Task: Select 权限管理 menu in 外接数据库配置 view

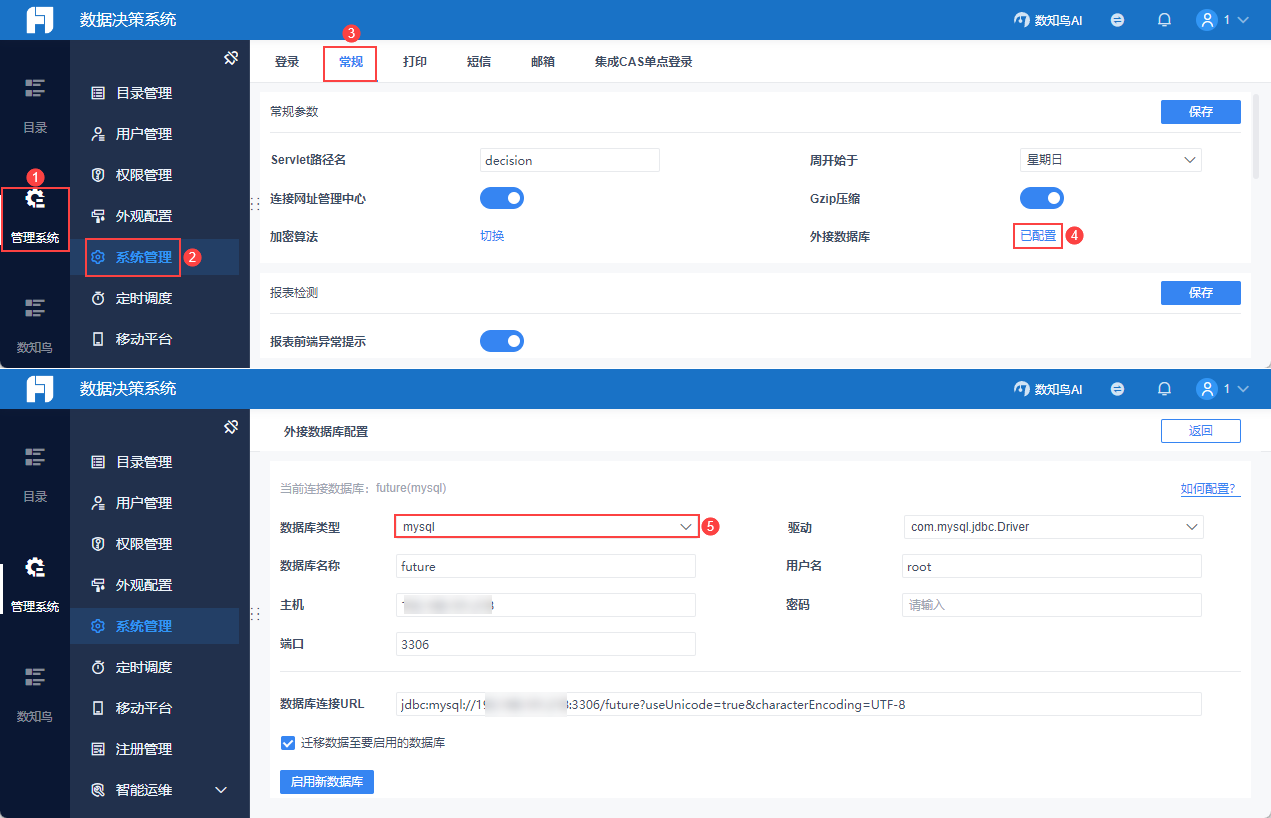Action: 154,544
